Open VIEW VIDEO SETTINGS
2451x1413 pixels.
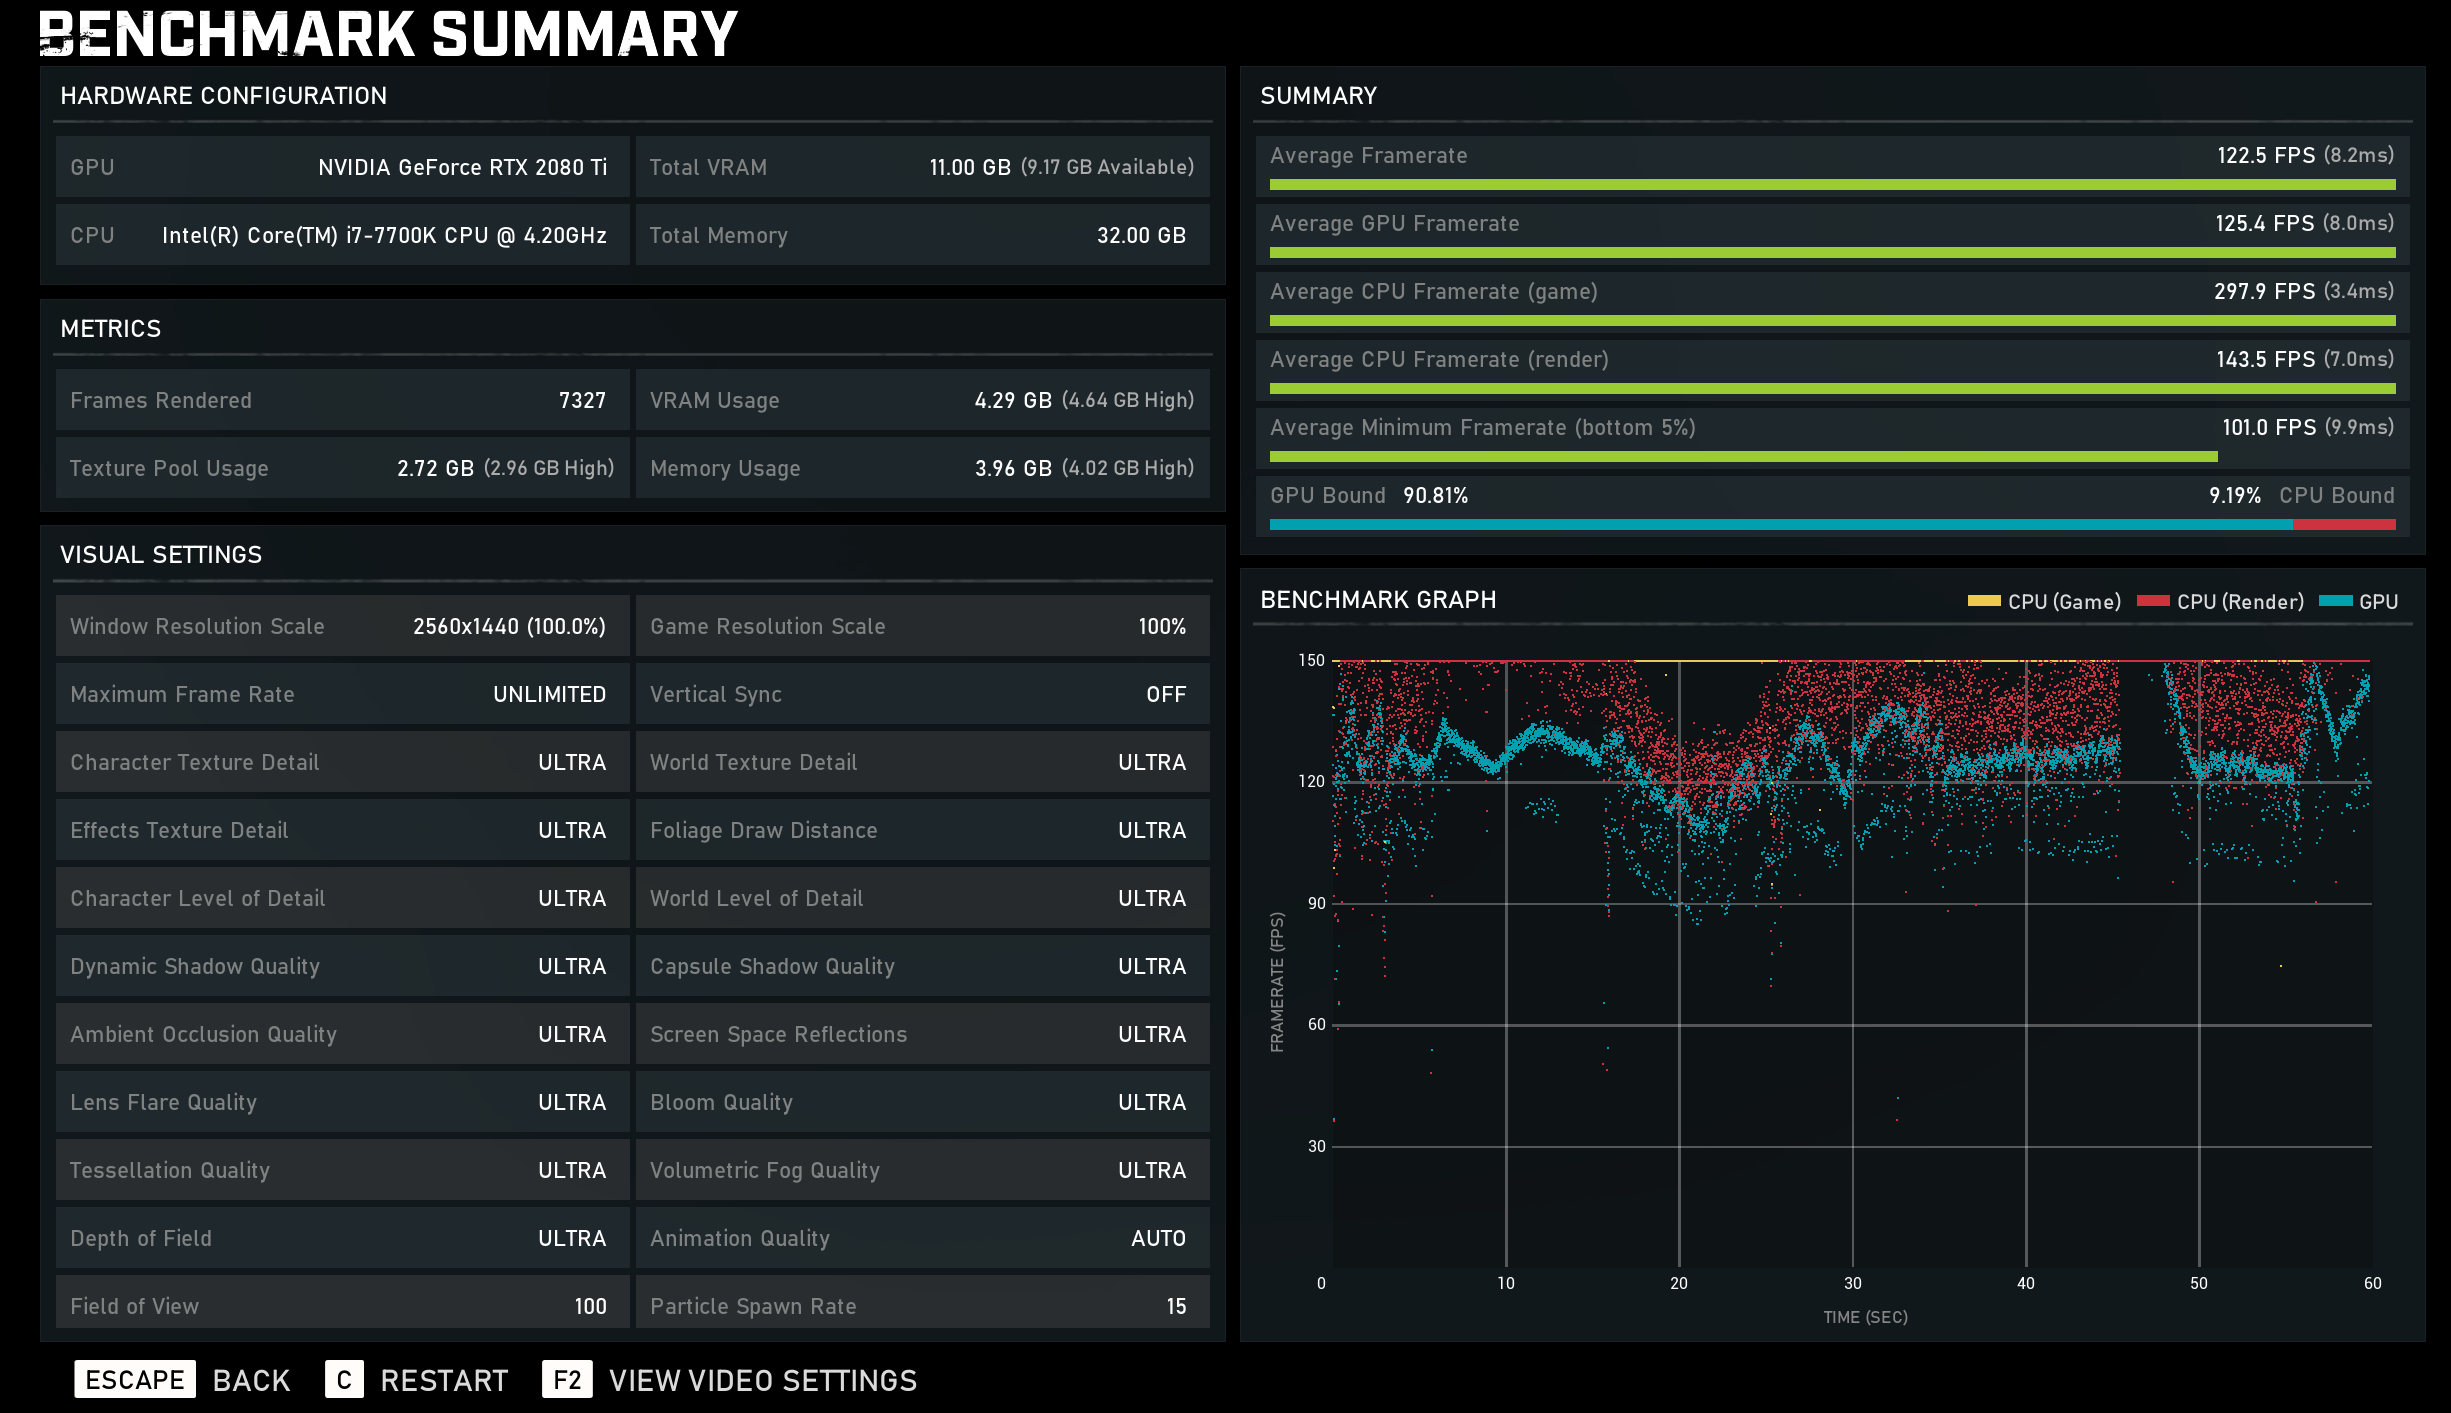click(x=762, y=1380)
